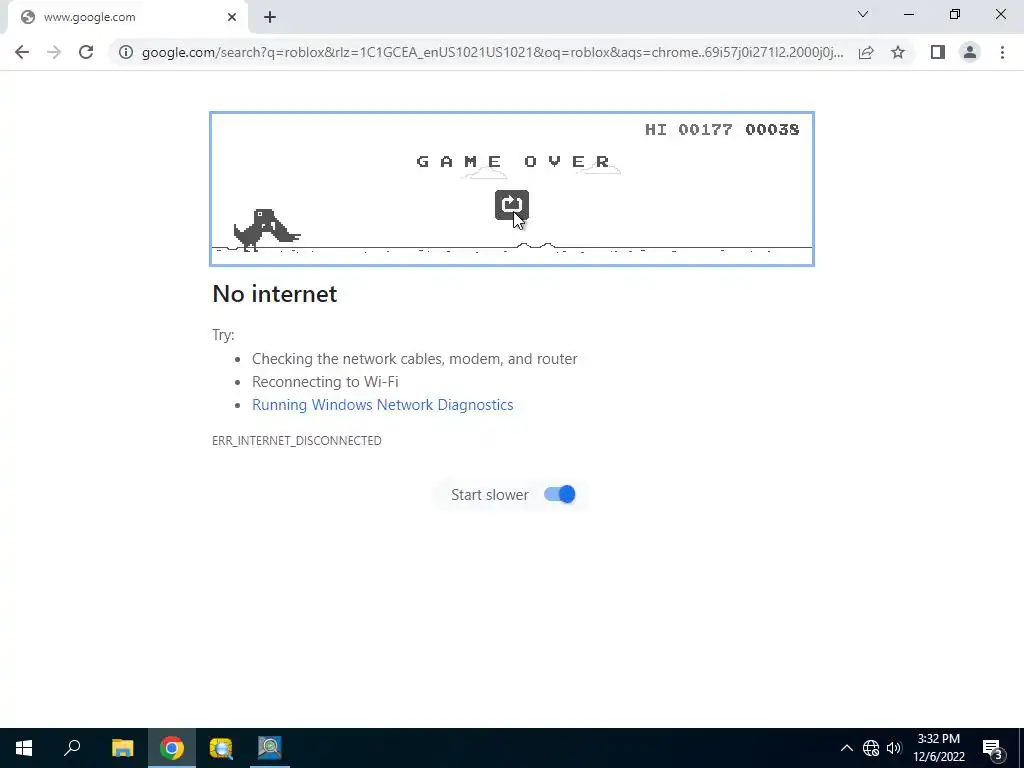Open the tab search dropdown

[x=863, y=14]
